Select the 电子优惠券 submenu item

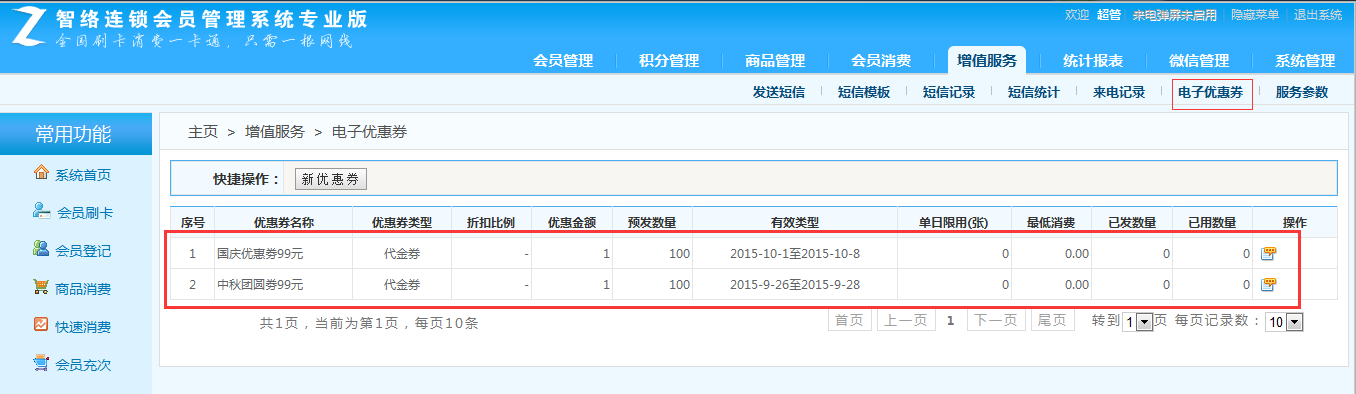point(1210,92)
